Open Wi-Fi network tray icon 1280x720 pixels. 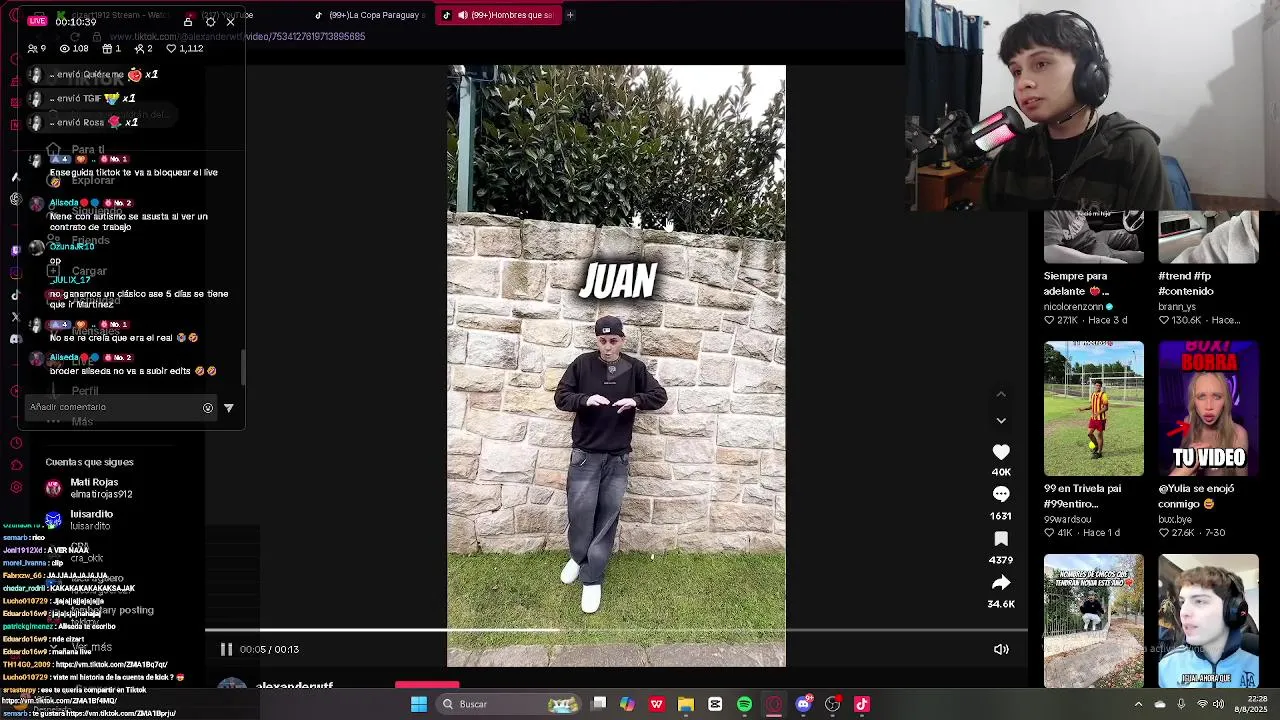[1202, 704]
